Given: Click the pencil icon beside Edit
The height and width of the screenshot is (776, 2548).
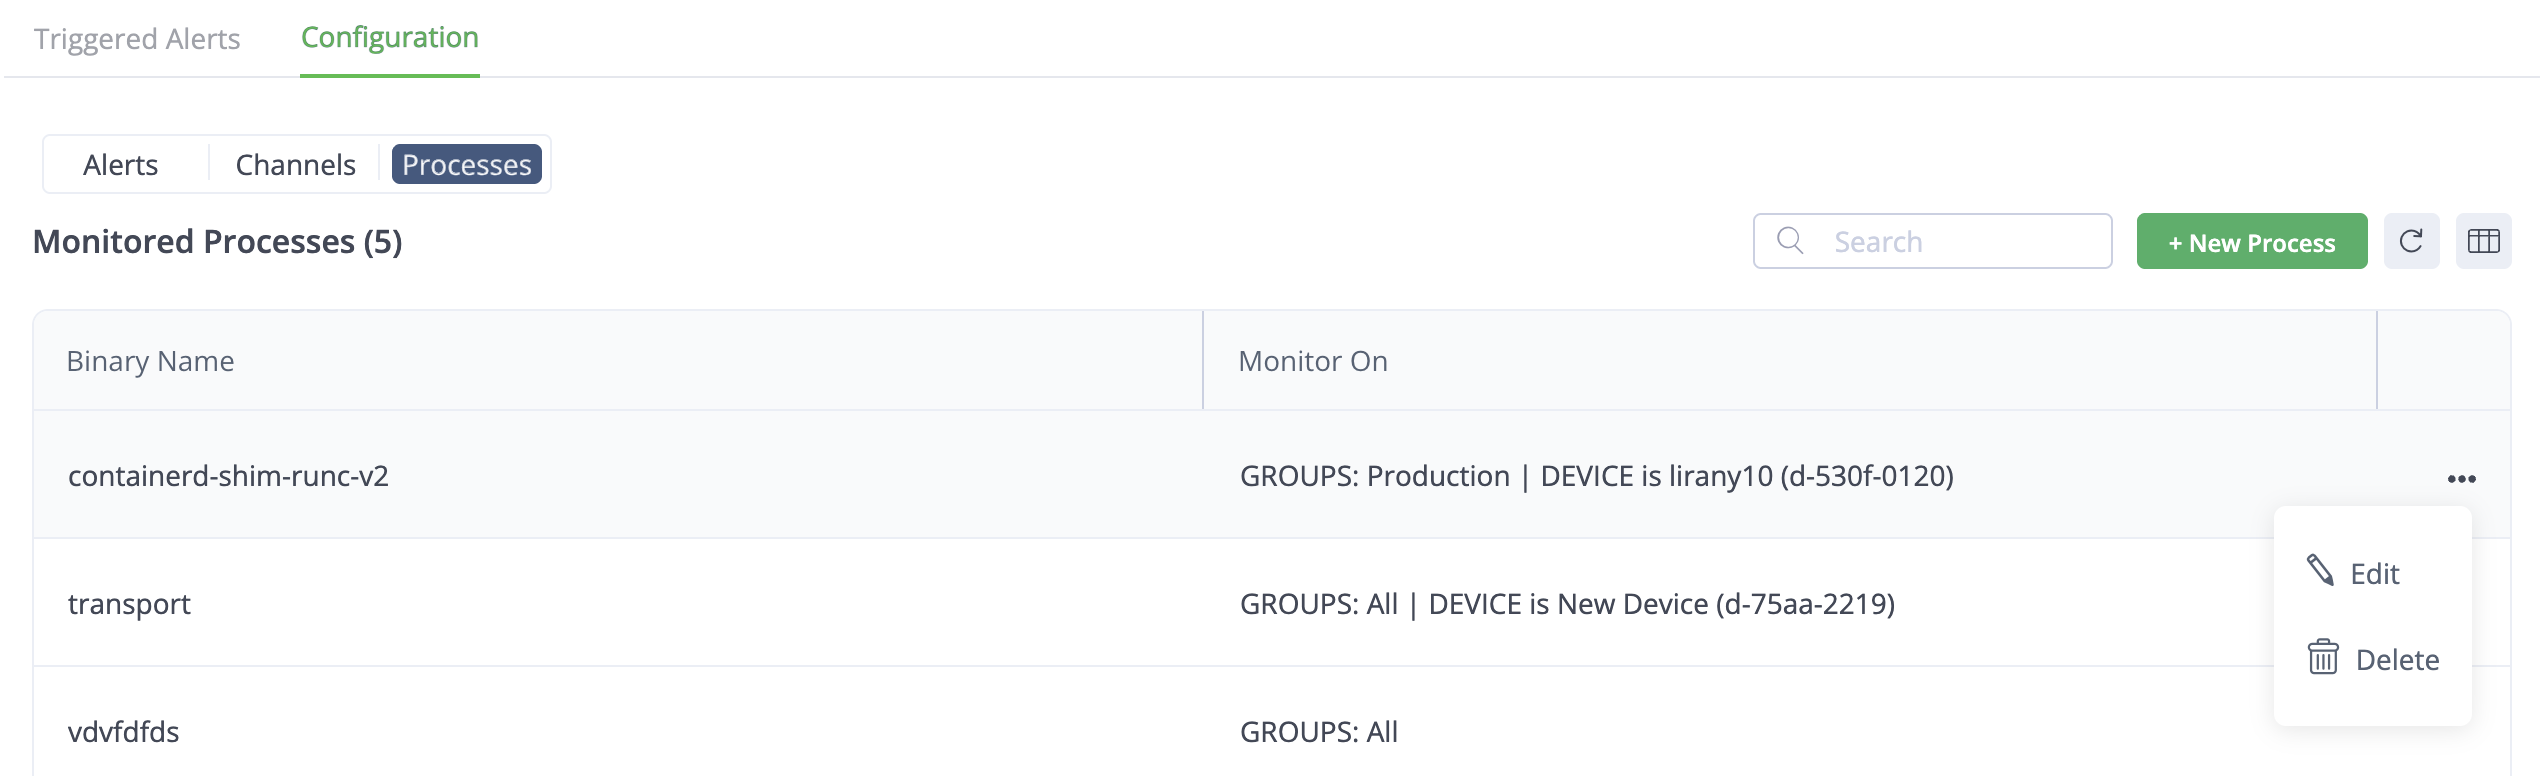Looking at the screenshot, I should pyautogui.click(x=2320, y=571).
